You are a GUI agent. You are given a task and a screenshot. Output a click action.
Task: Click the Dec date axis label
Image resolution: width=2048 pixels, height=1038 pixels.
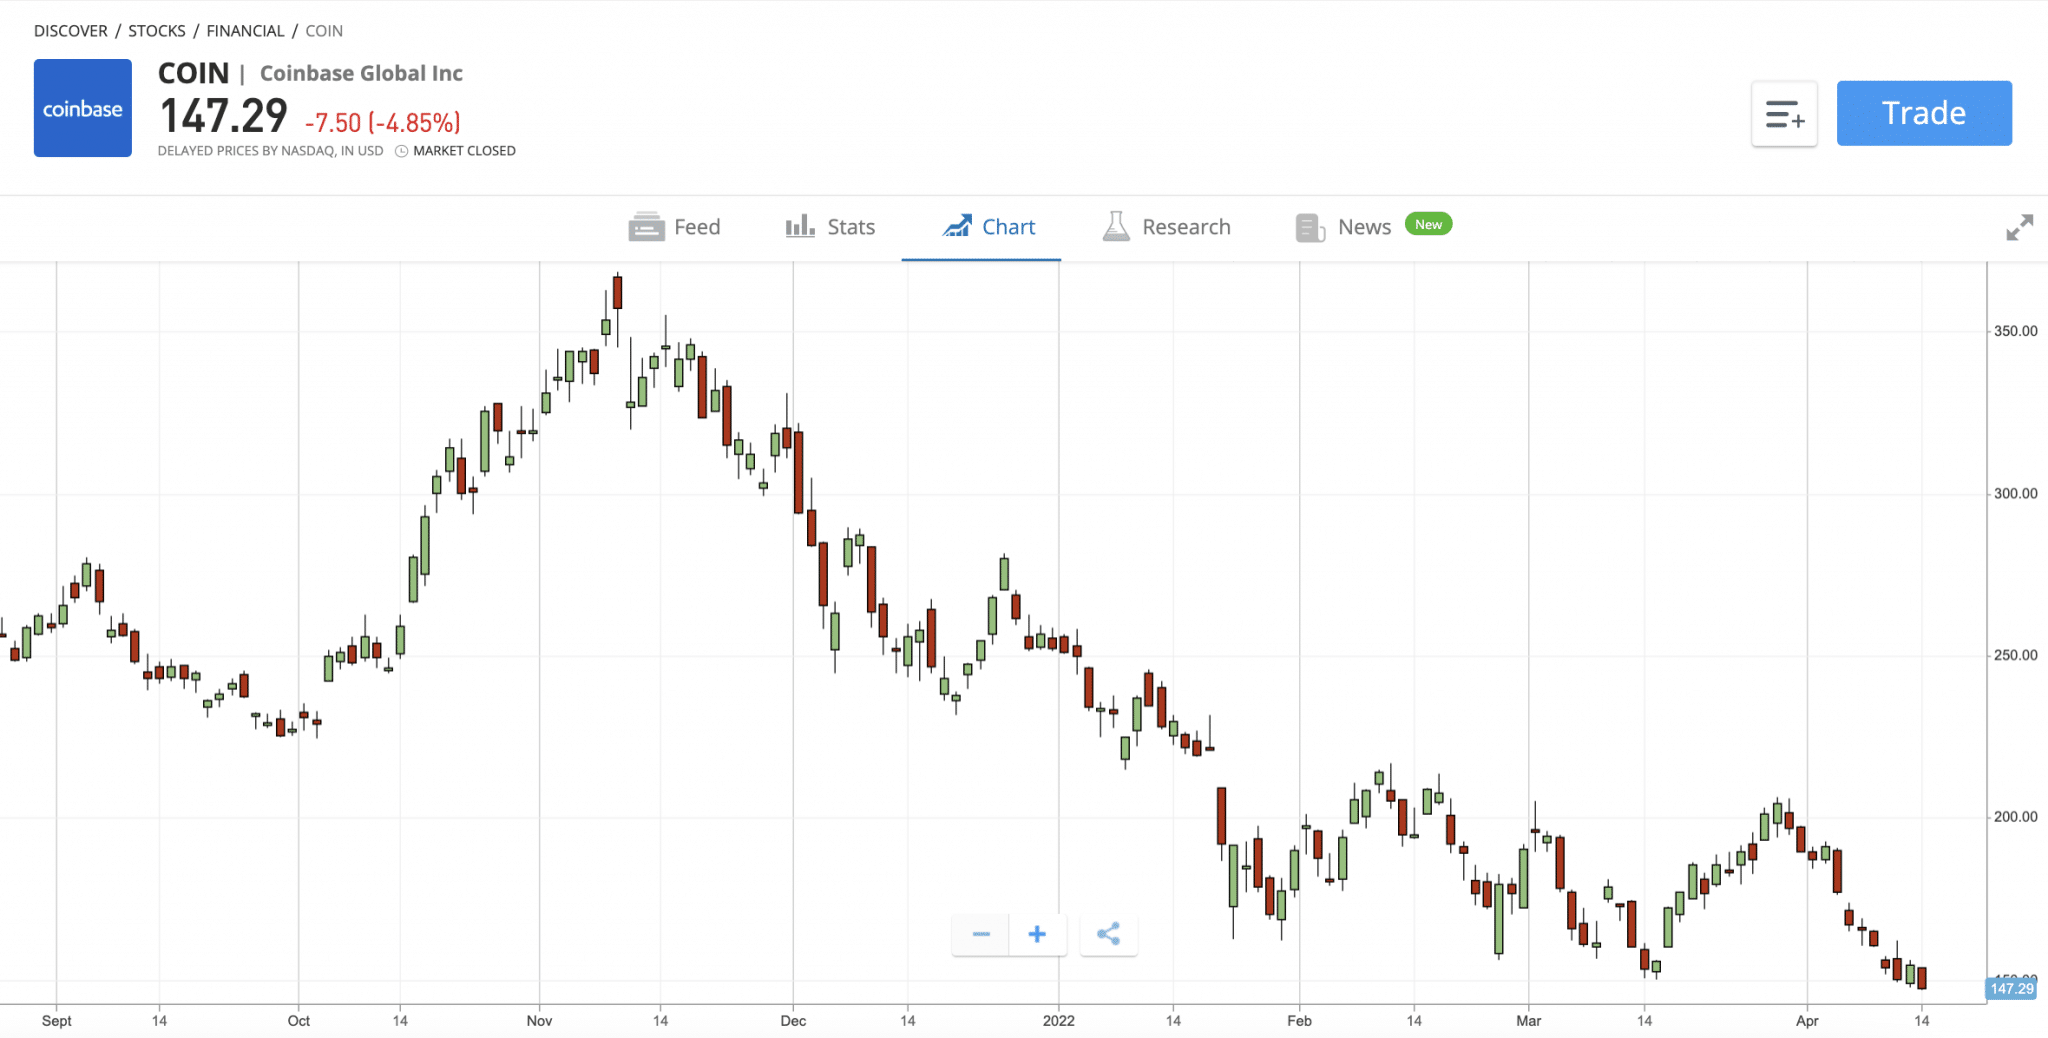click(793, 1020)
